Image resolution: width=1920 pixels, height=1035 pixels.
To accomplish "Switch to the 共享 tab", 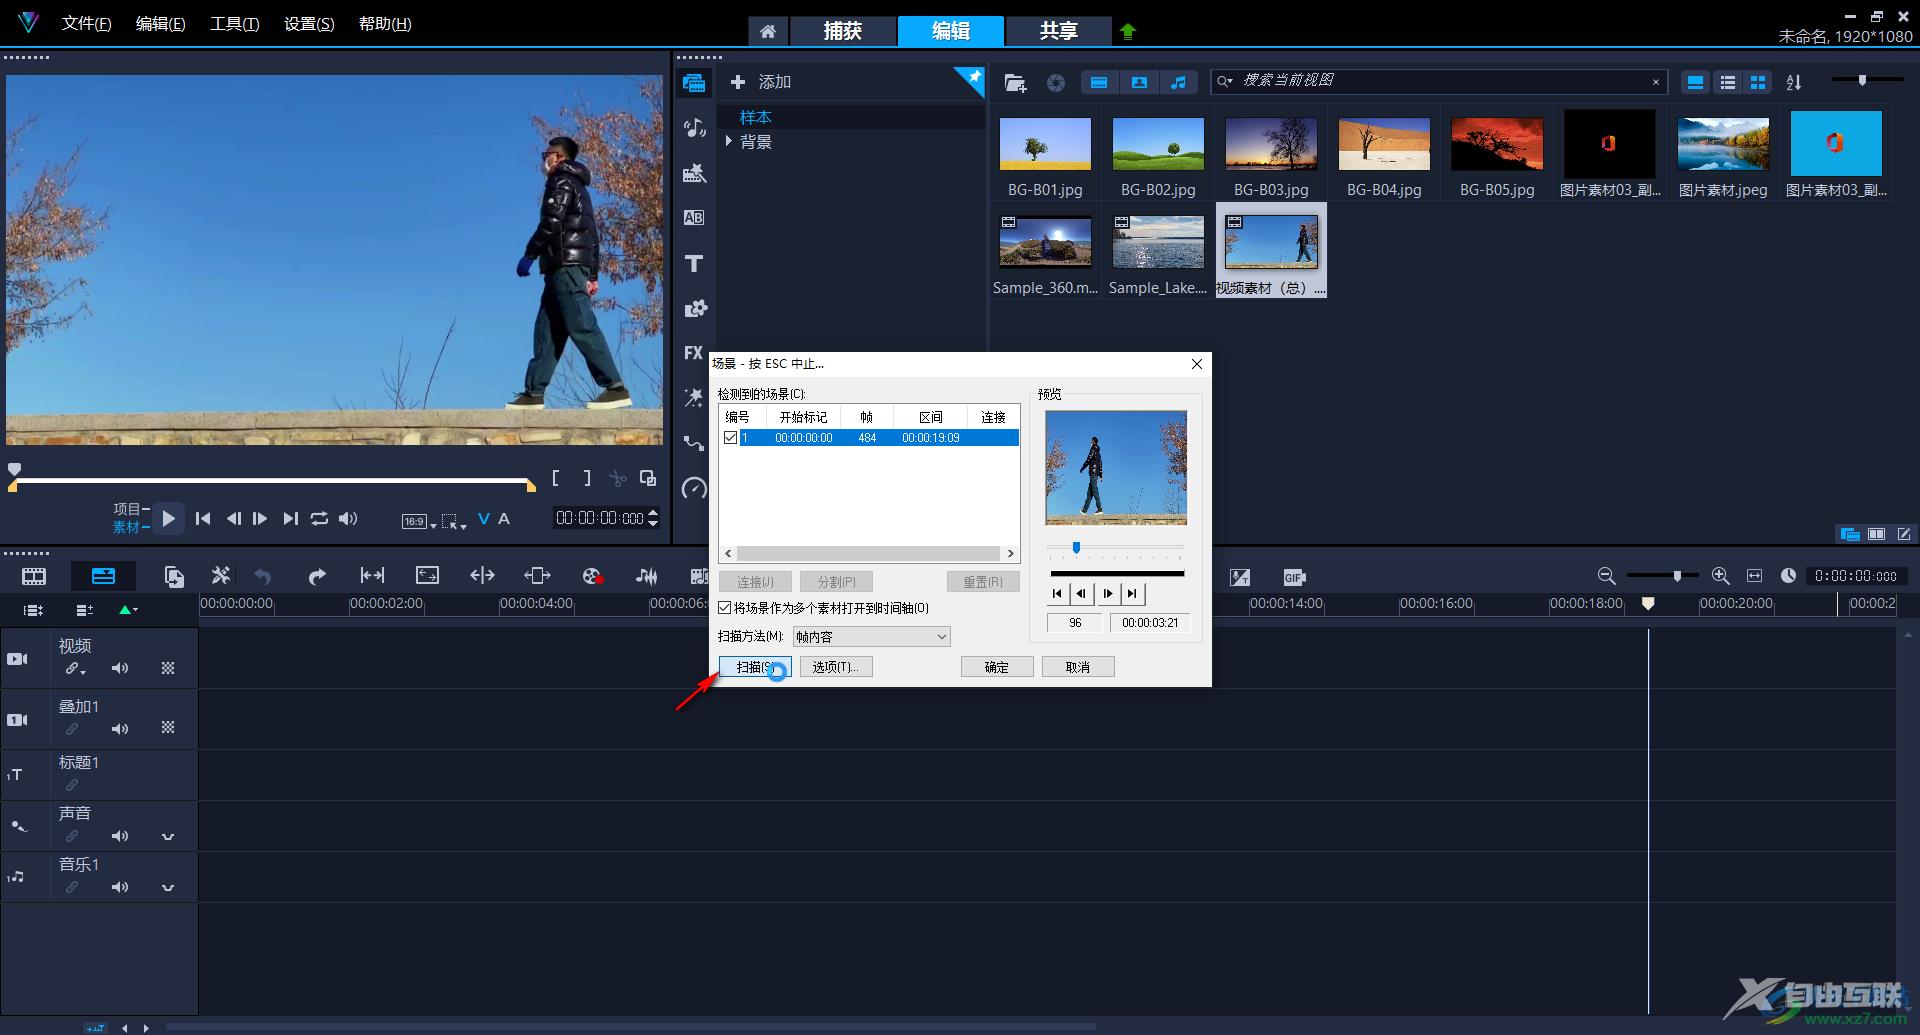I will coord(1058,31).
